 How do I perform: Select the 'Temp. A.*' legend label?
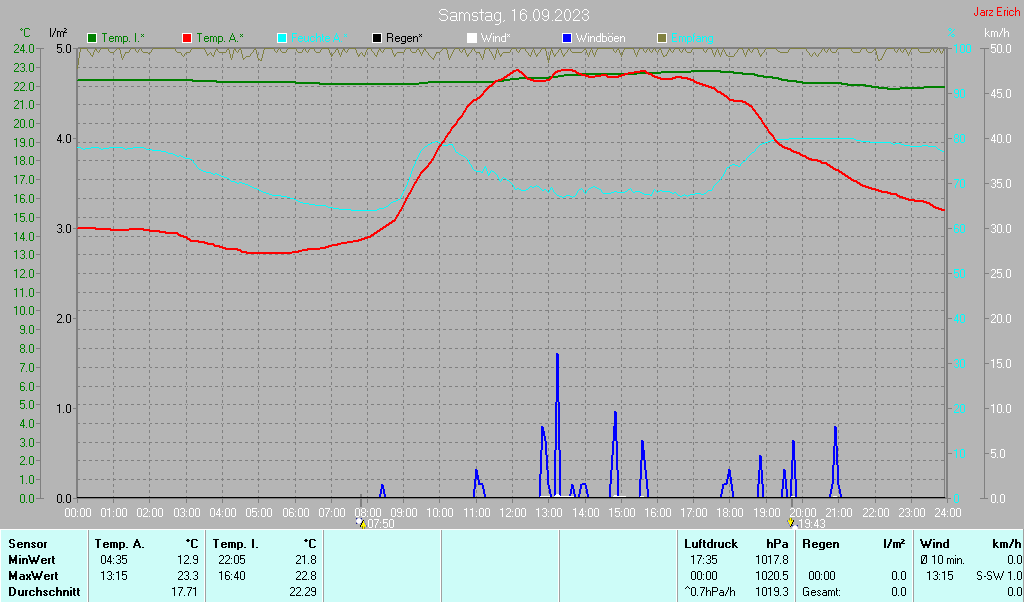tap(220, 39)
